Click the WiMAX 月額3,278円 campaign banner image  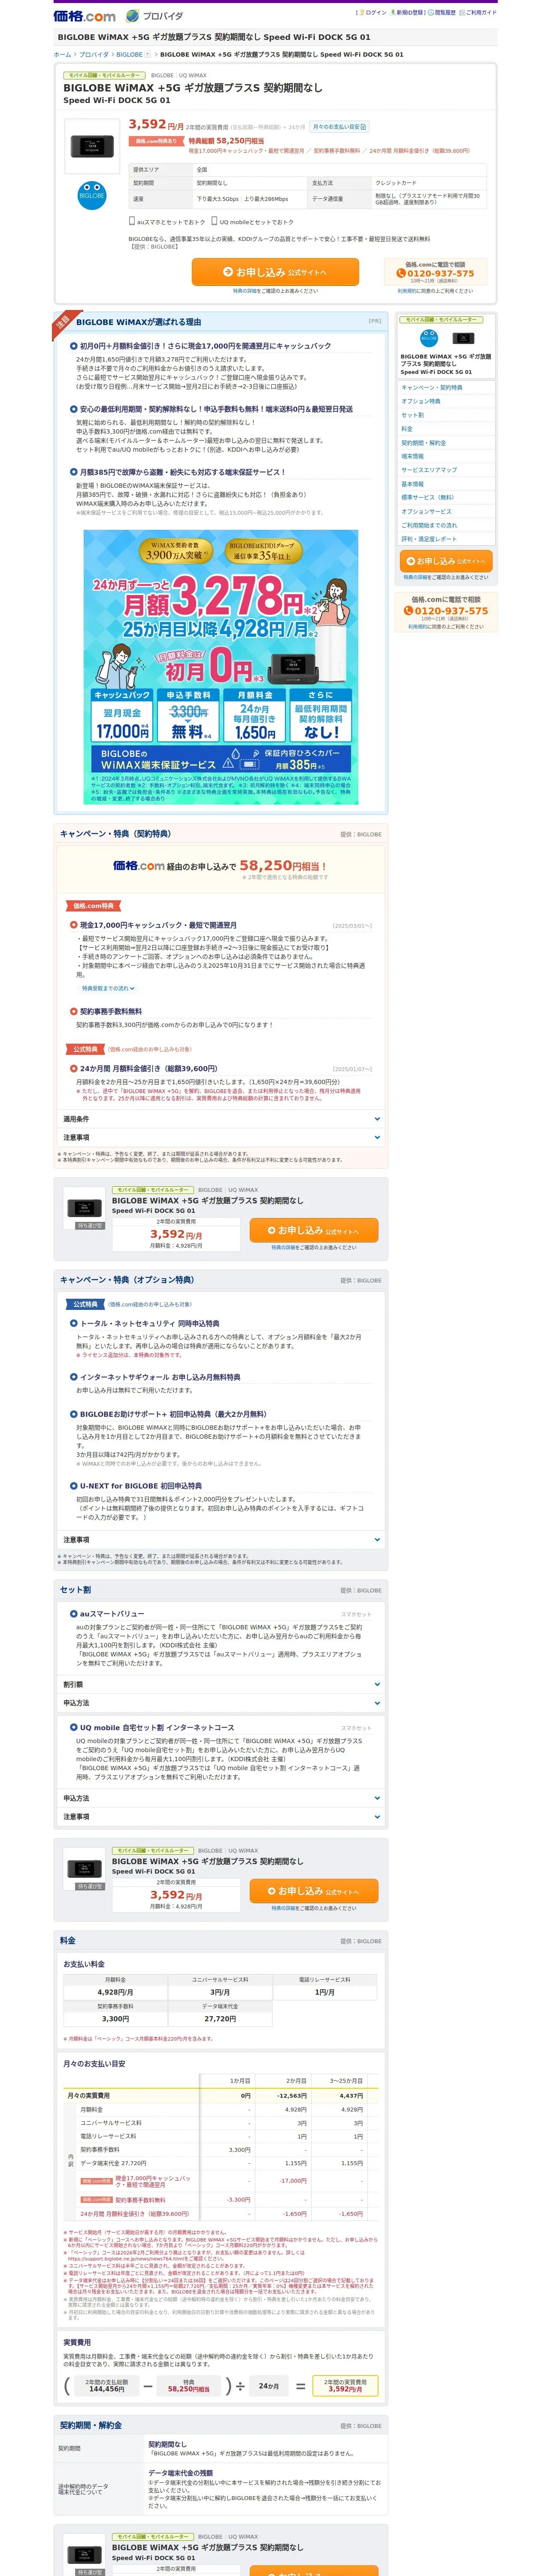(221, 667)
